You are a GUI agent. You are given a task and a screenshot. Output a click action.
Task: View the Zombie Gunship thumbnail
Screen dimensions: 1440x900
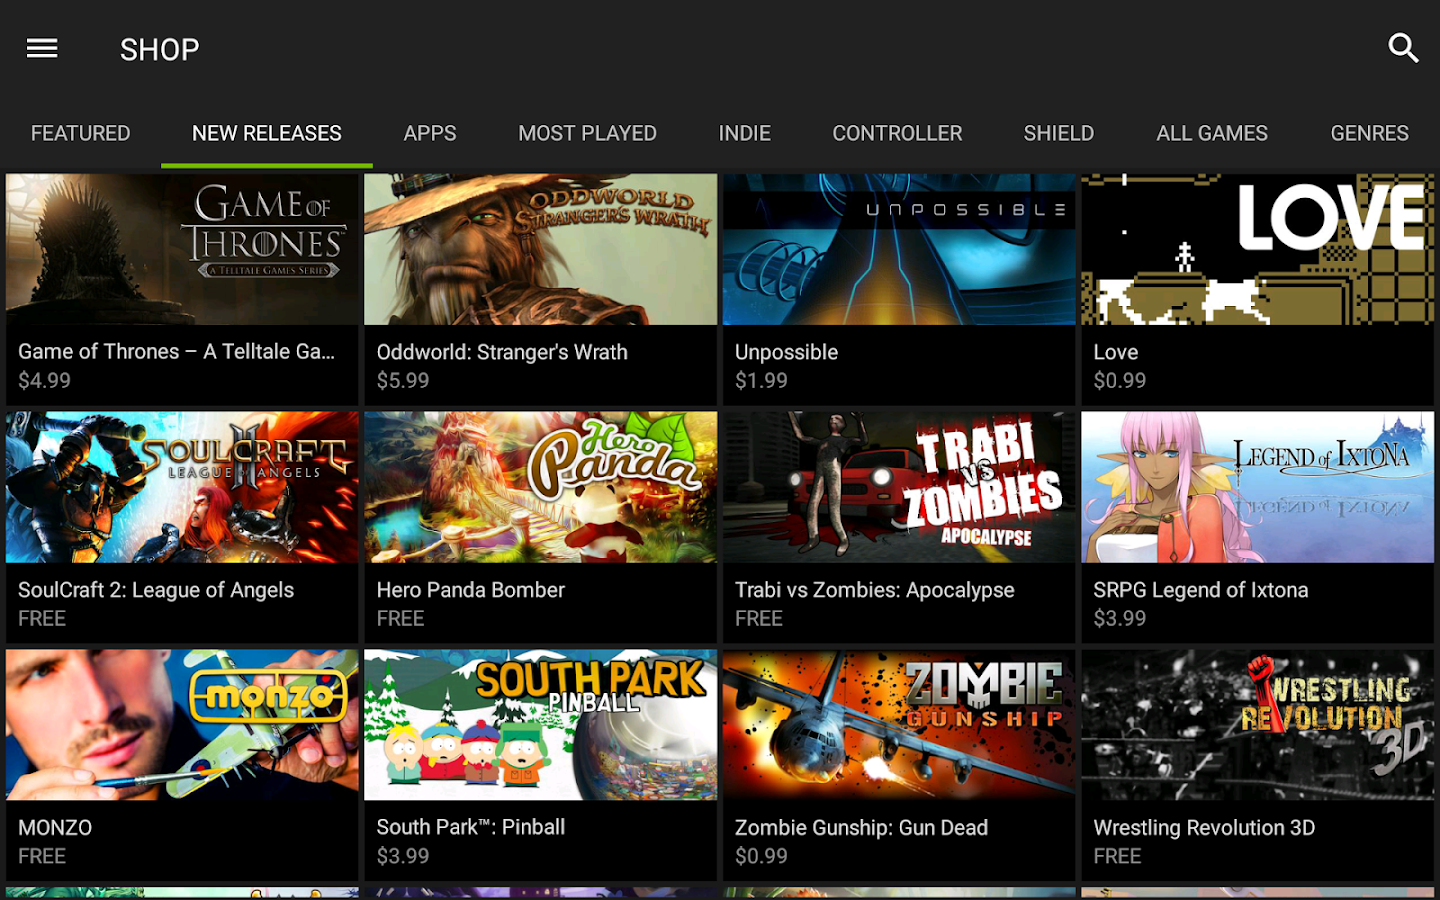point(899,725)
